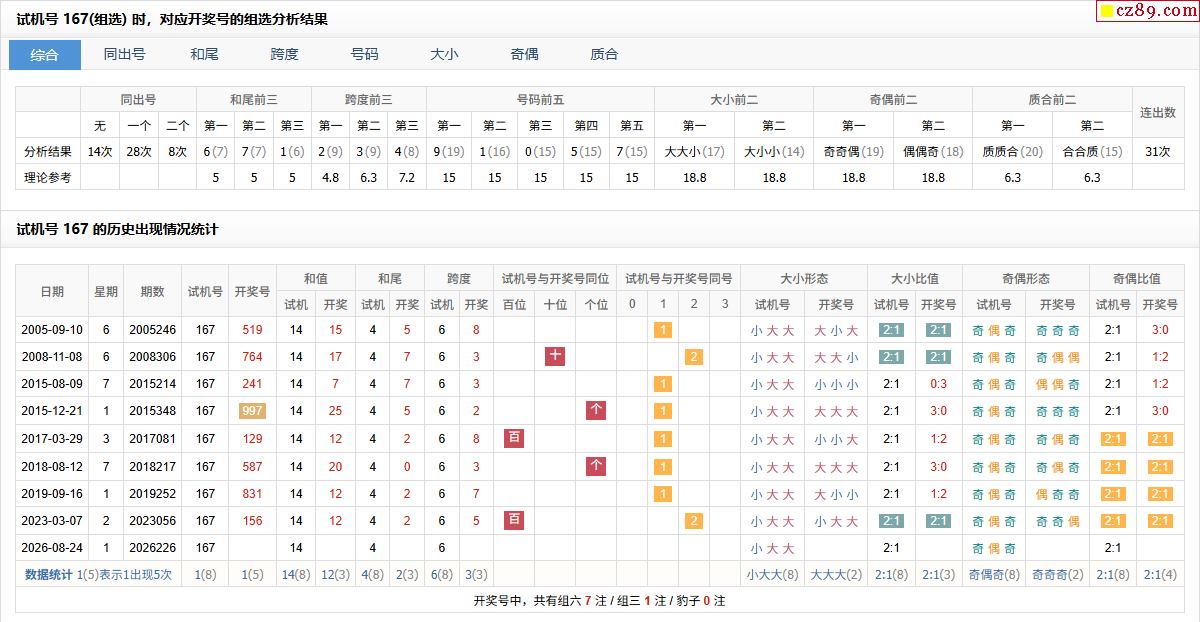The width and height of the screenshot is (1200, 622).
Task: Switch to the 质合 tab
Action: (x=605, y=55)
